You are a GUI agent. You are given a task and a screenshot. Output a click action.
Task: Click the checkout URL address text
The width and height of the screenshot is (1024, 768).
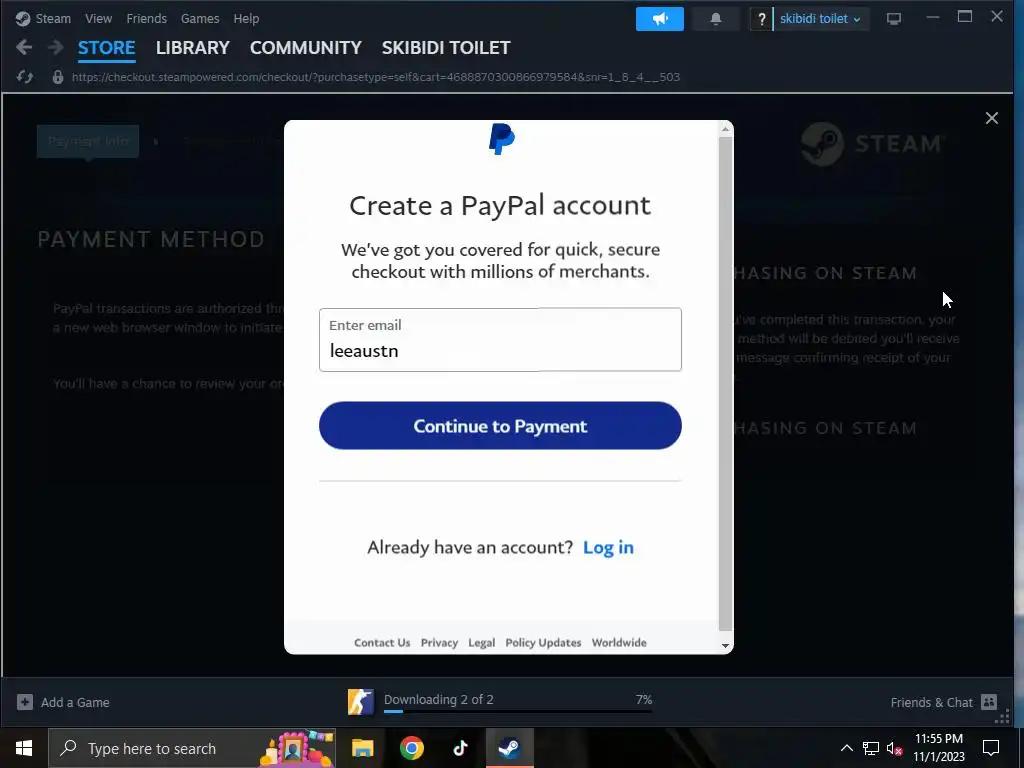click(376, 77)
